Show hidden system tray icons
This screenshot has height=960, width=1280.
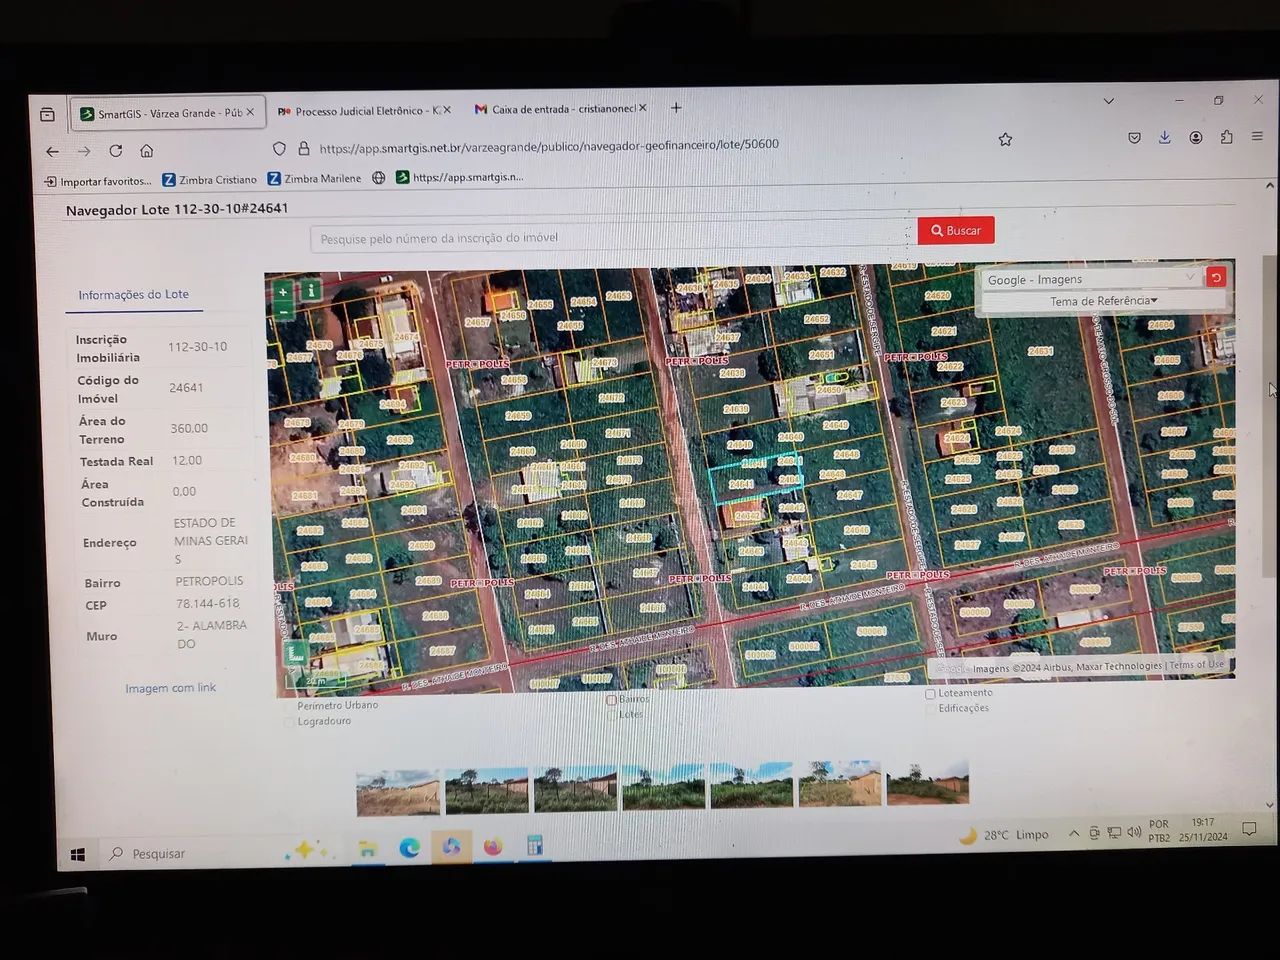pos(1074,833)
